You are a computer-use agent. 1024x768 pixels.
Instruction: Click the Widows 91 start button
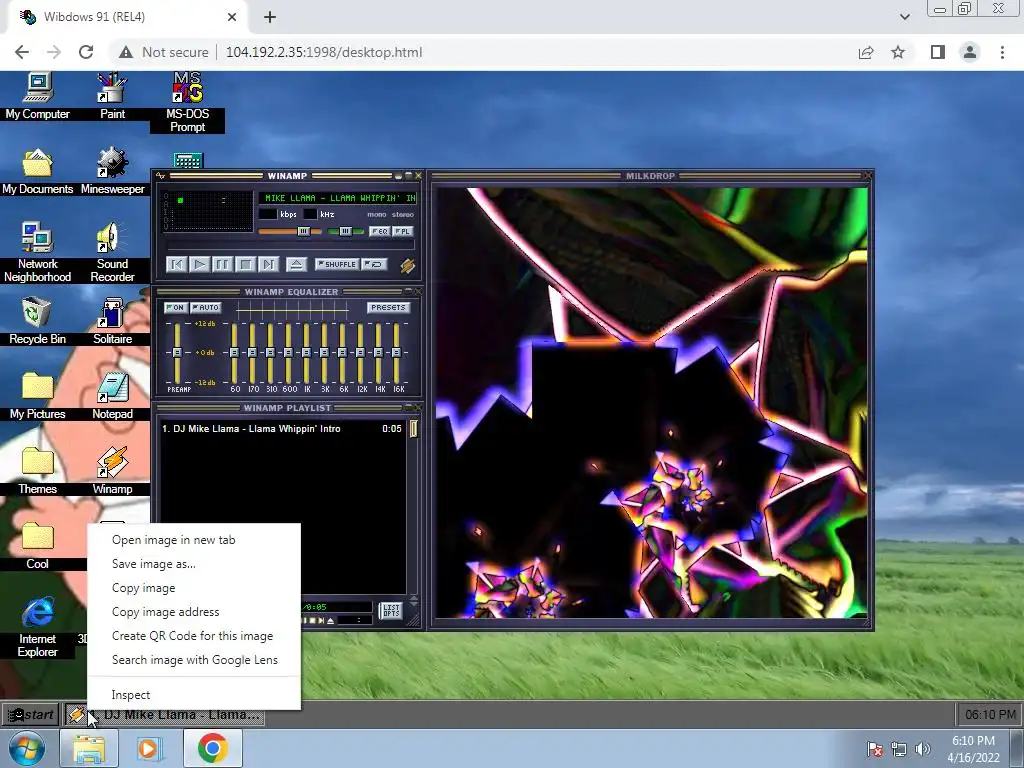point(31,714)
